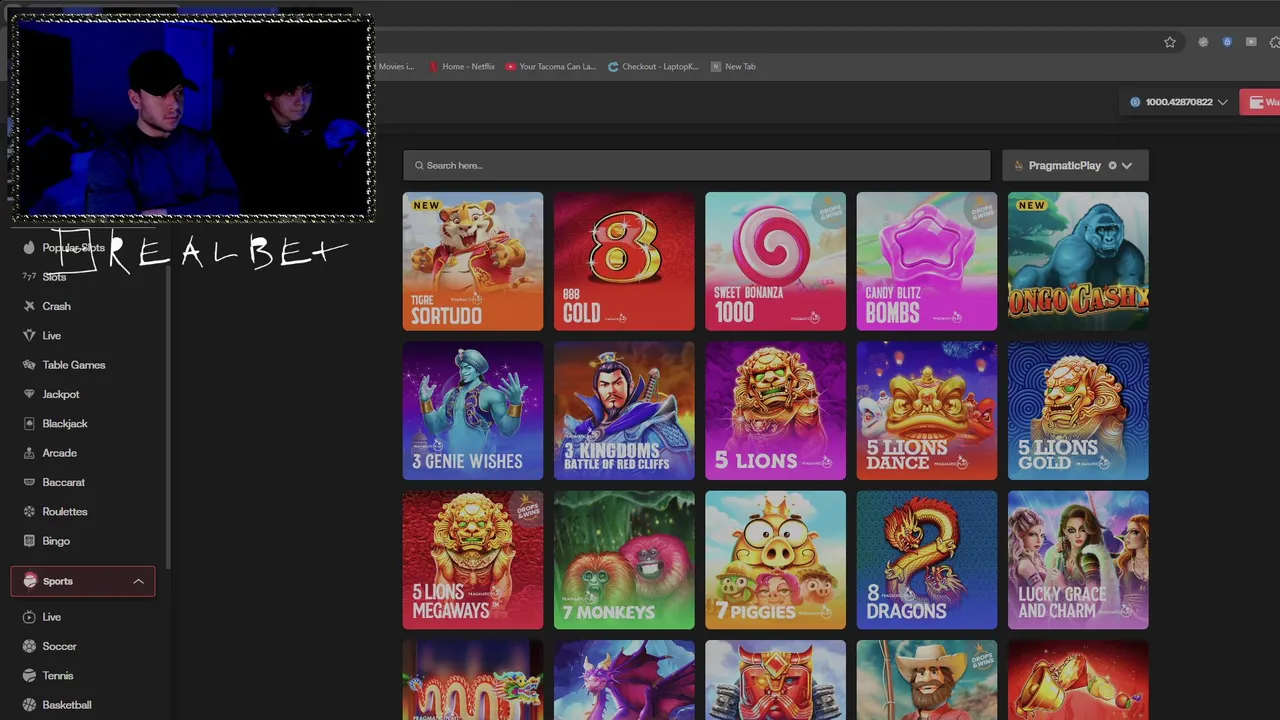This screenshot has height=720, width=1280.
Task: Open Lucky Grace and Charm
Action: [1078, 560]
